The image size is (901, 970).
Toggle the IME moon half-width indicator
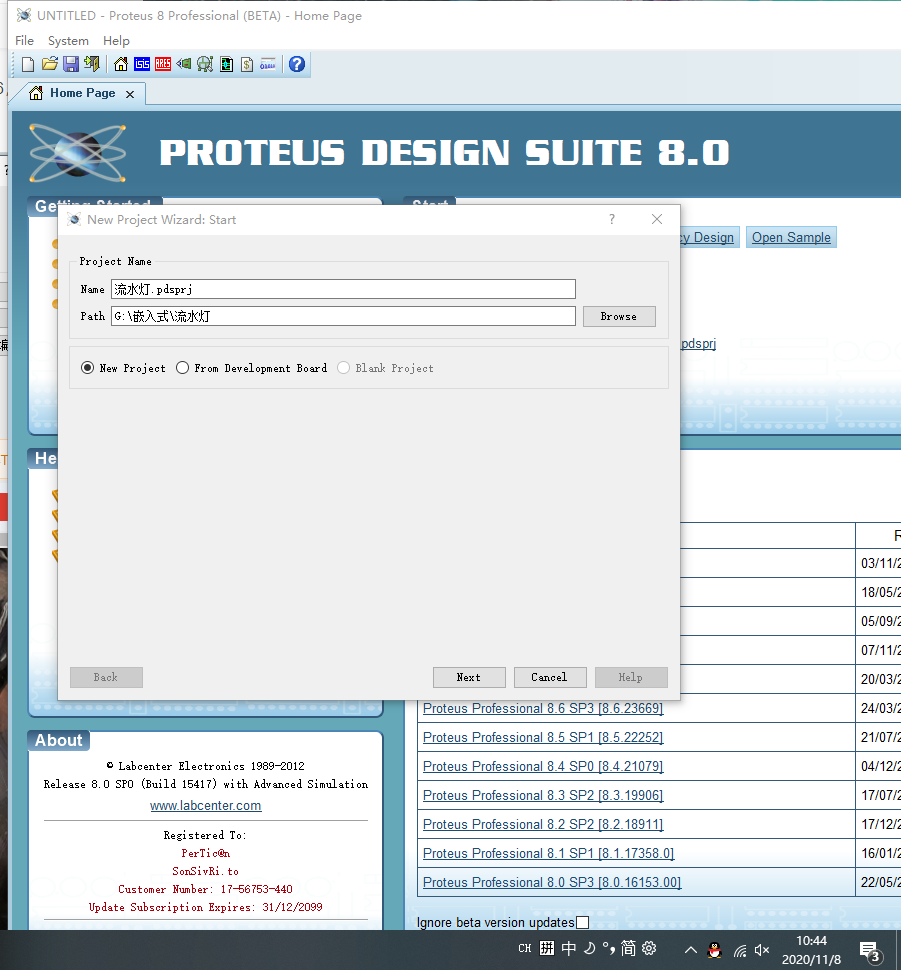[589, 948]
